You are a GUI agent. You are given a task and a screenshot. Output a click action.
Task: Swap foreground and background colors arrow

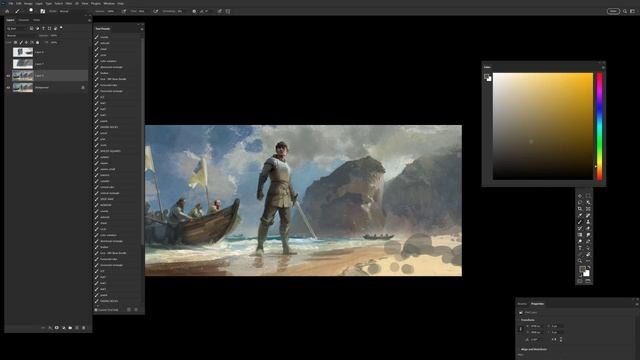(x=589, y=267)
